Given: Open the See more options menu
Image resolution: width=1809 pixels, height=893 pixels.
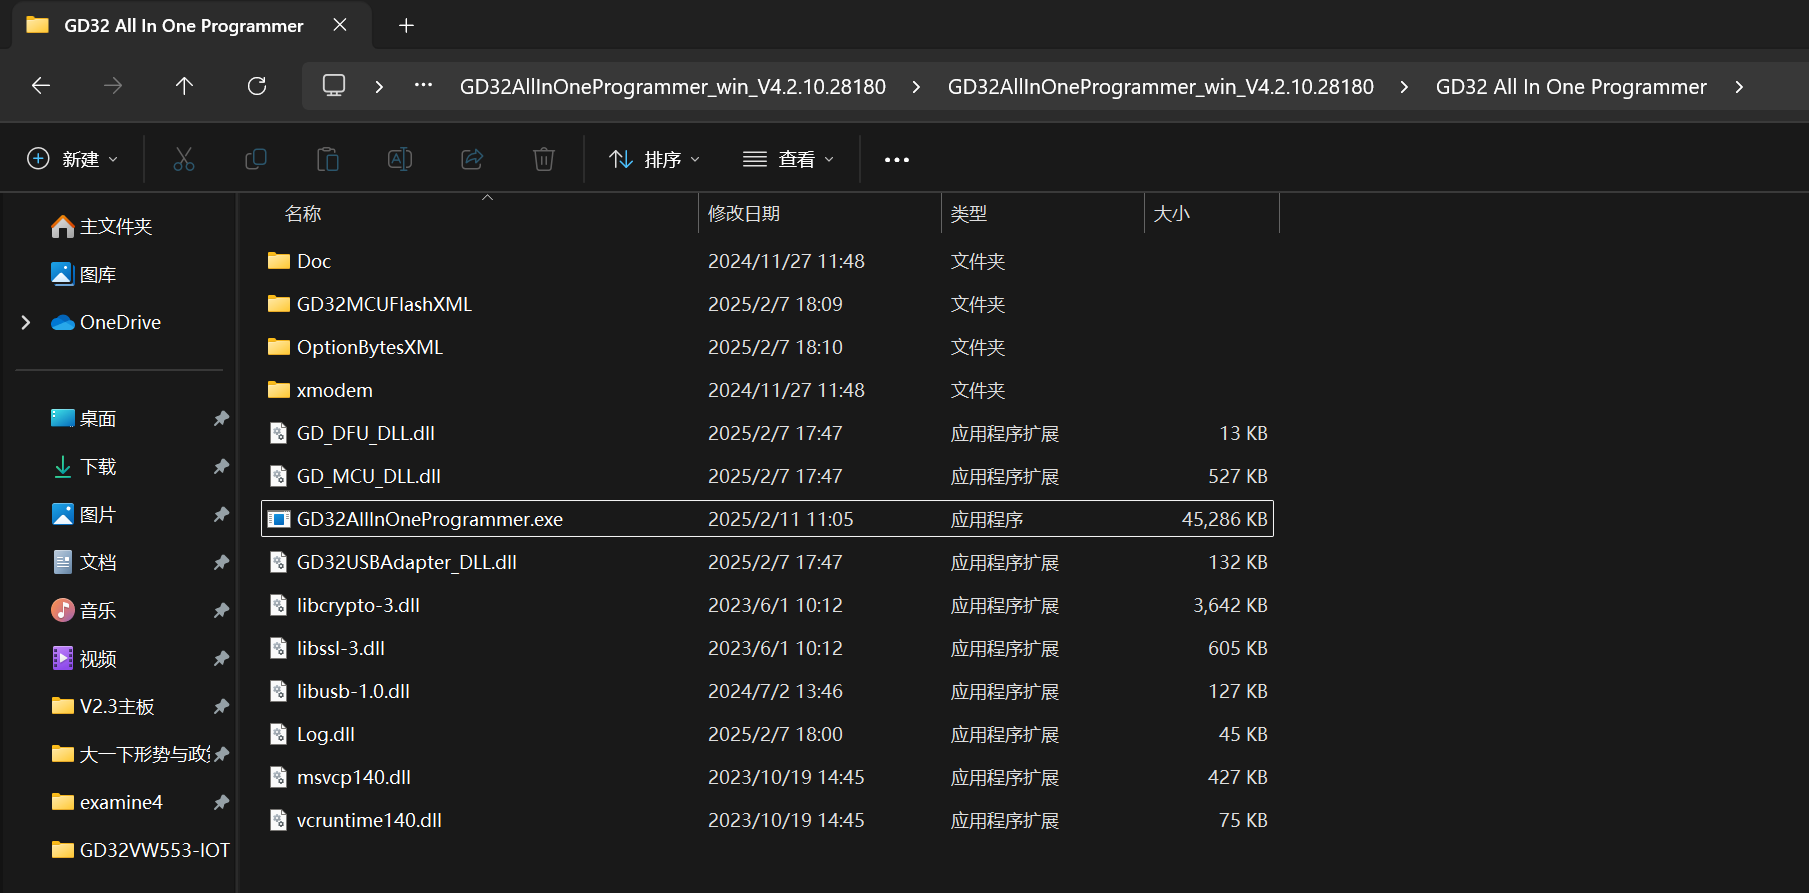Looking at the screenshot, I should point(897,160).
